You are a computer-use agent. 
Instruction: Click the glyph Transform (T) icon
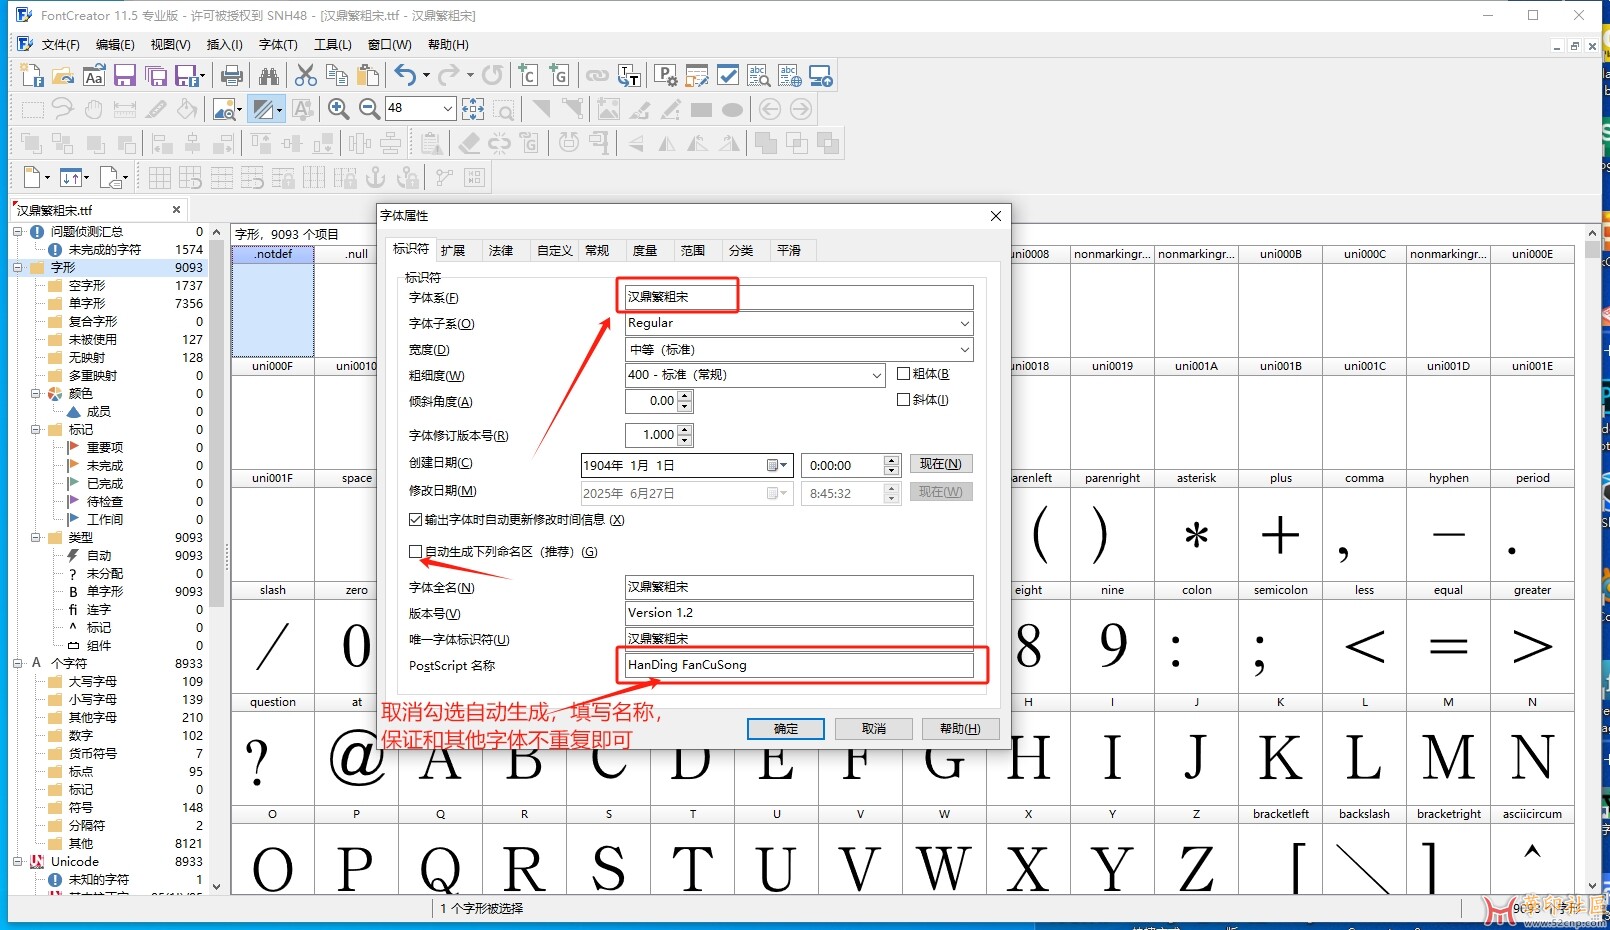coord(629,76)
